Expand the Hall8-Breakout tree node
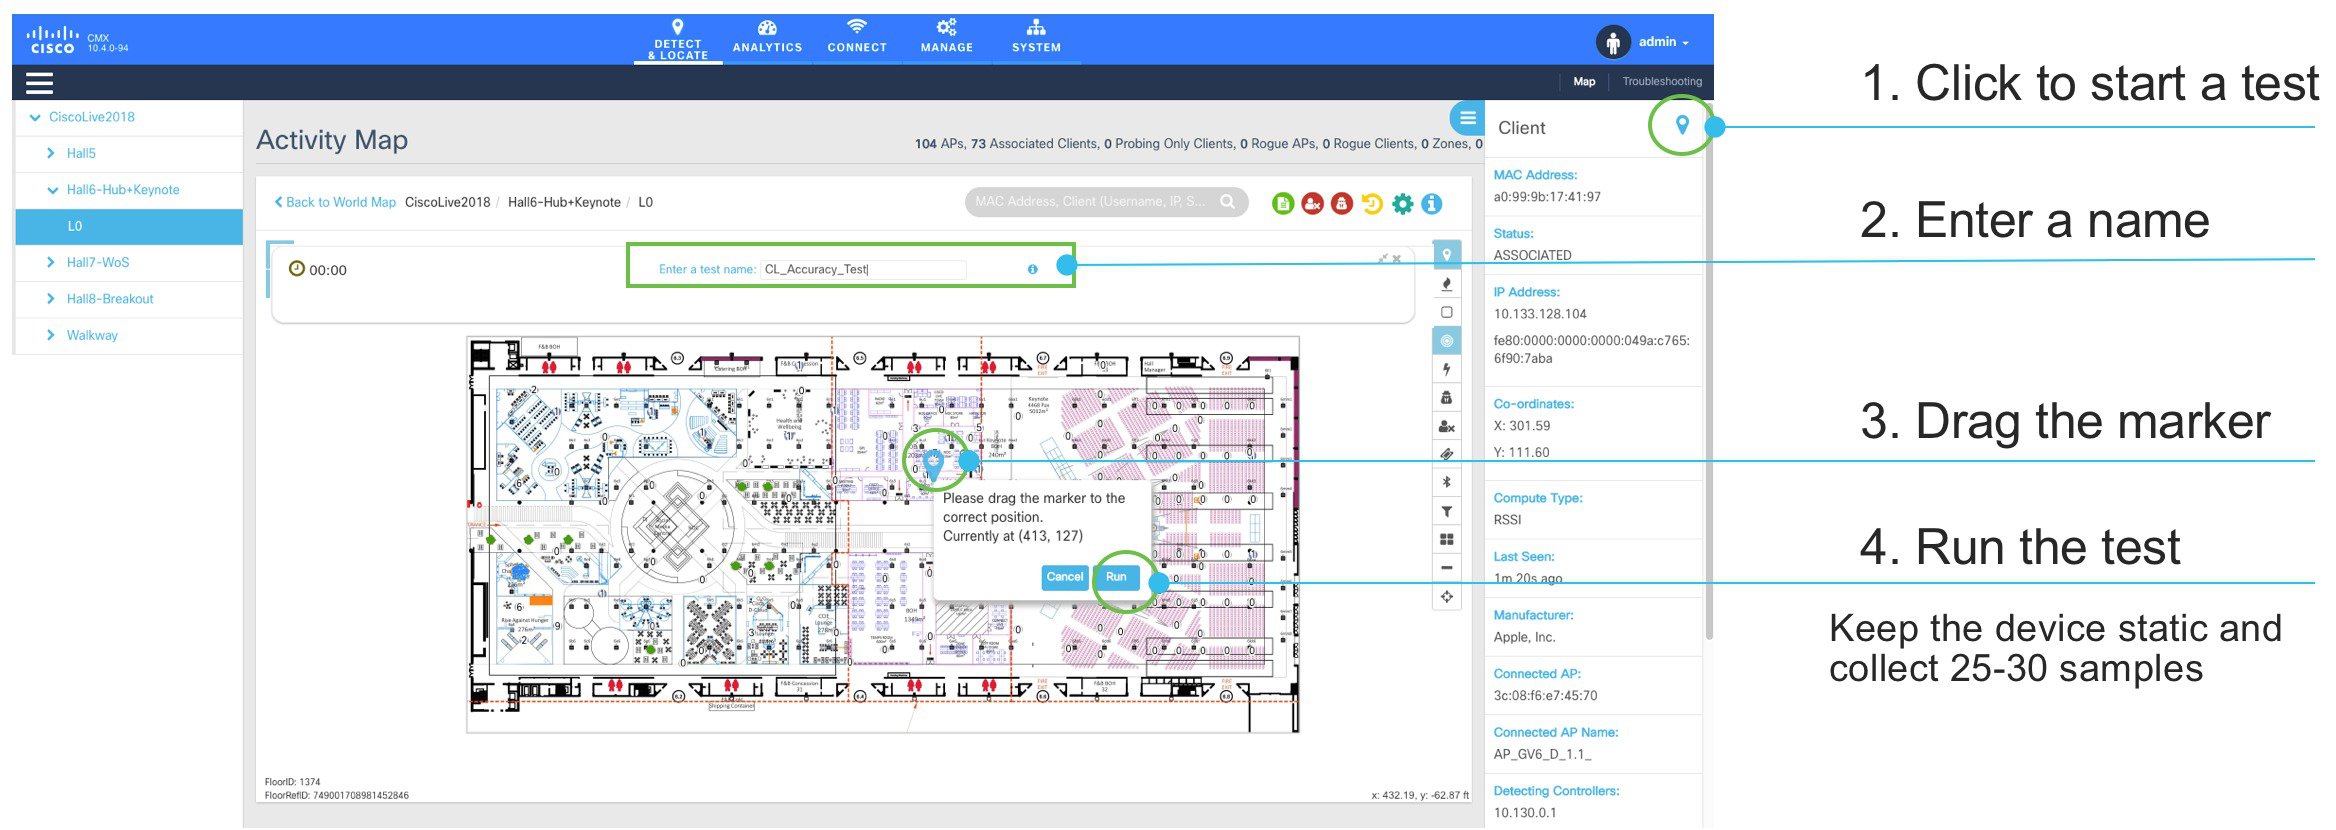Image resolution: width=2336 pixels, height=830 pixels. click(x=50, y=299)
